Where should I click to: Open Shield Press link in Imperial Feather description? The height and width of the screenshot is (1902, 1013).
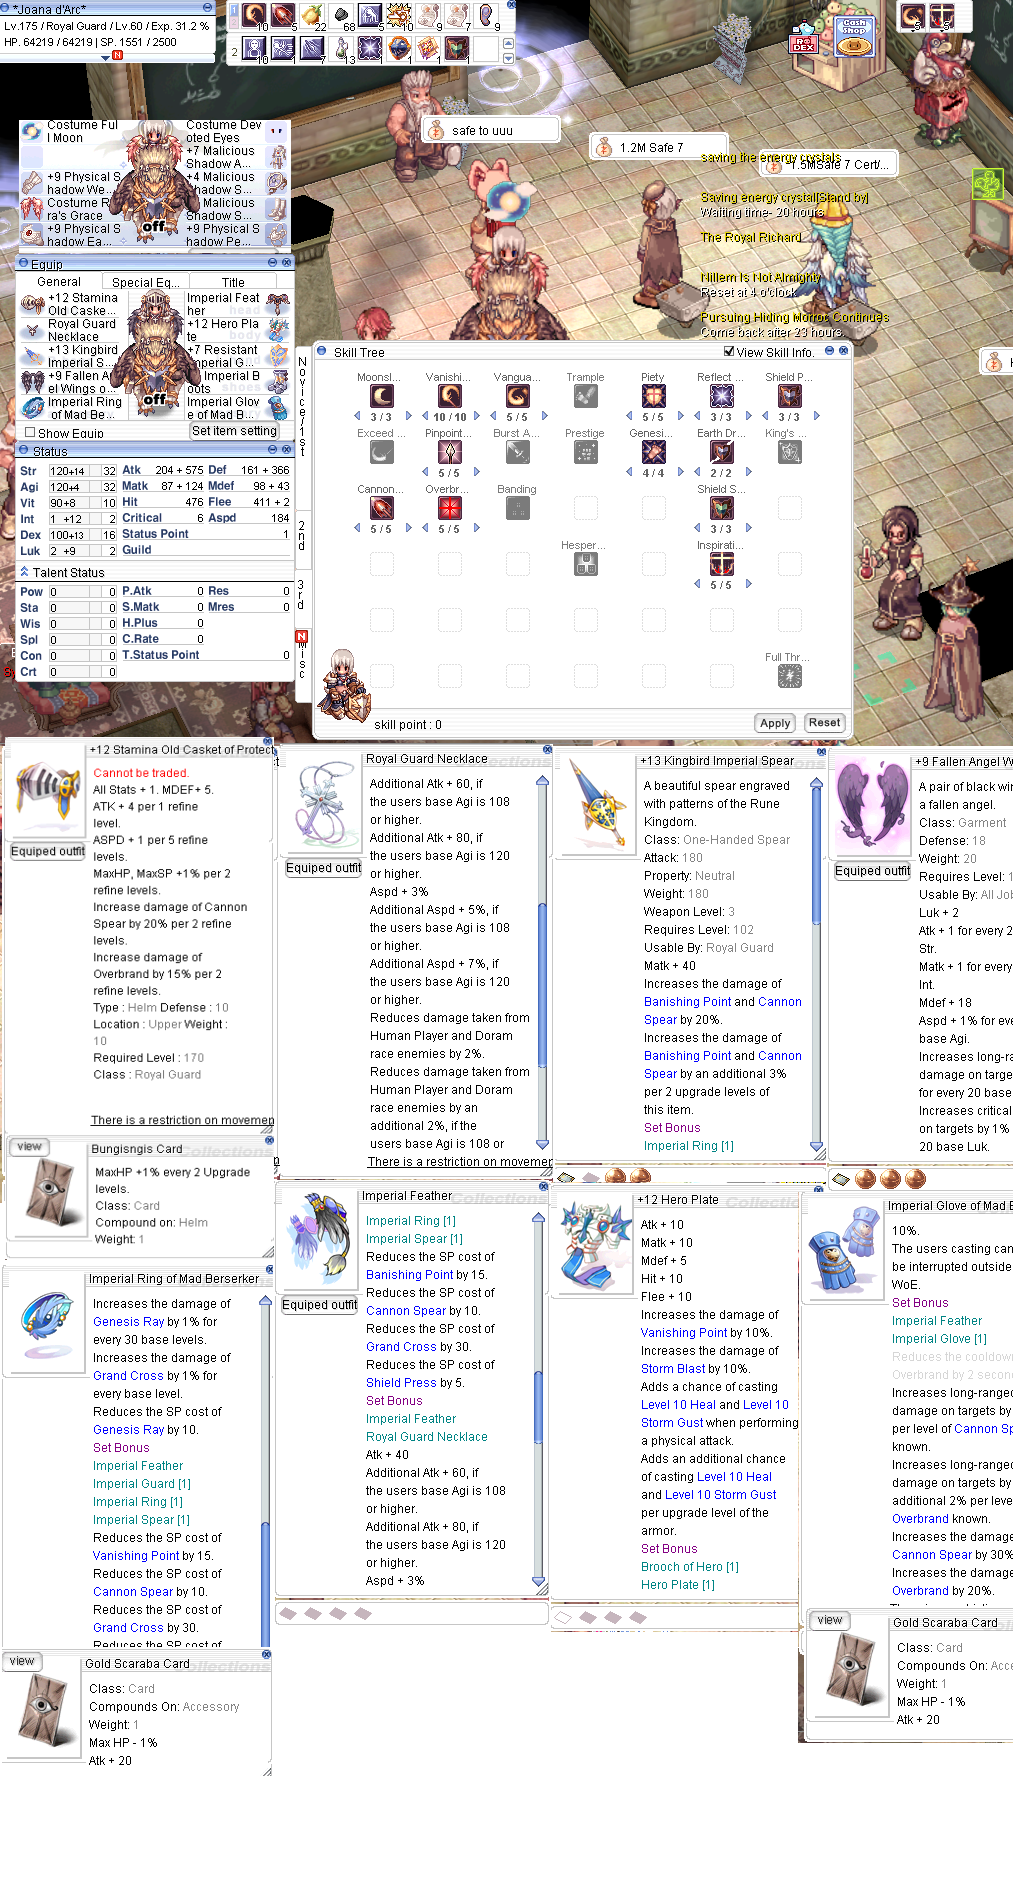(x=401, y=1383)
